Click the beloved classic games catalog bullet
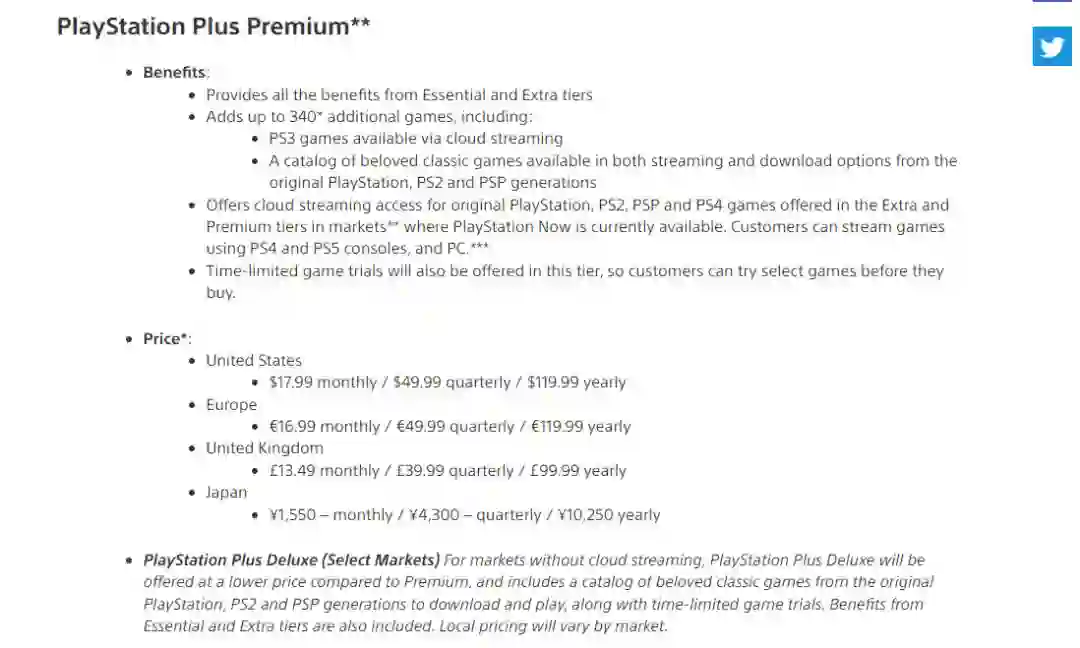The width and height of the screenshot is (1080, 648). tap(612, 161)
